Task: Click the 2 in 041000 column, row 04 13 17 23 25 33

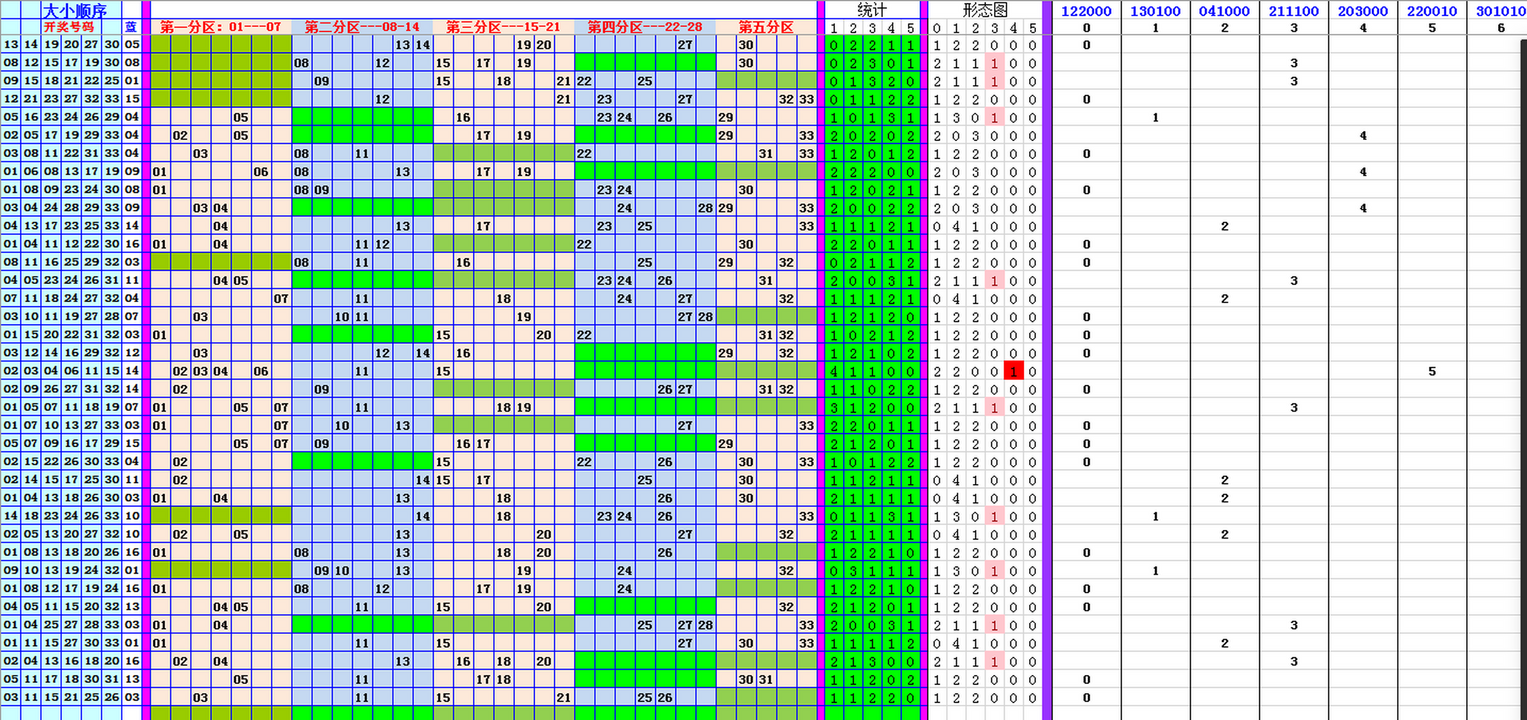Action: (x=1224, y=226)
